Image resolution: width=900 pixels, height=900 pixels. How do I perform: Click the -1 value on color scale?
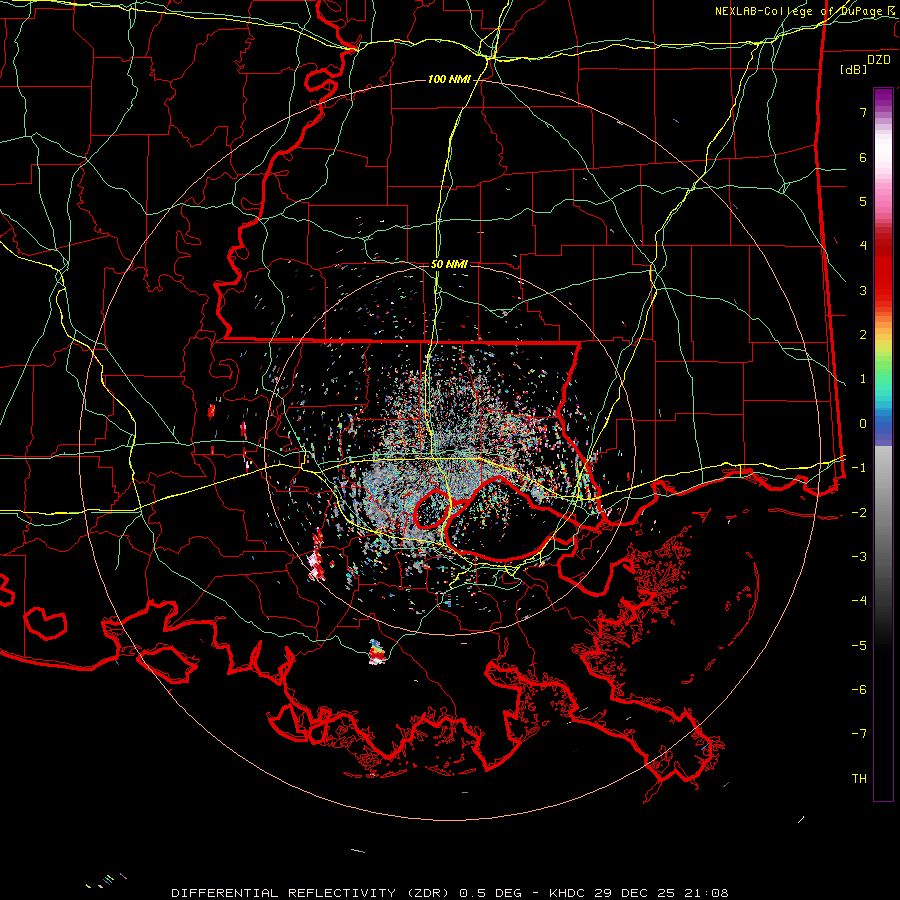[x=859, y=468]
